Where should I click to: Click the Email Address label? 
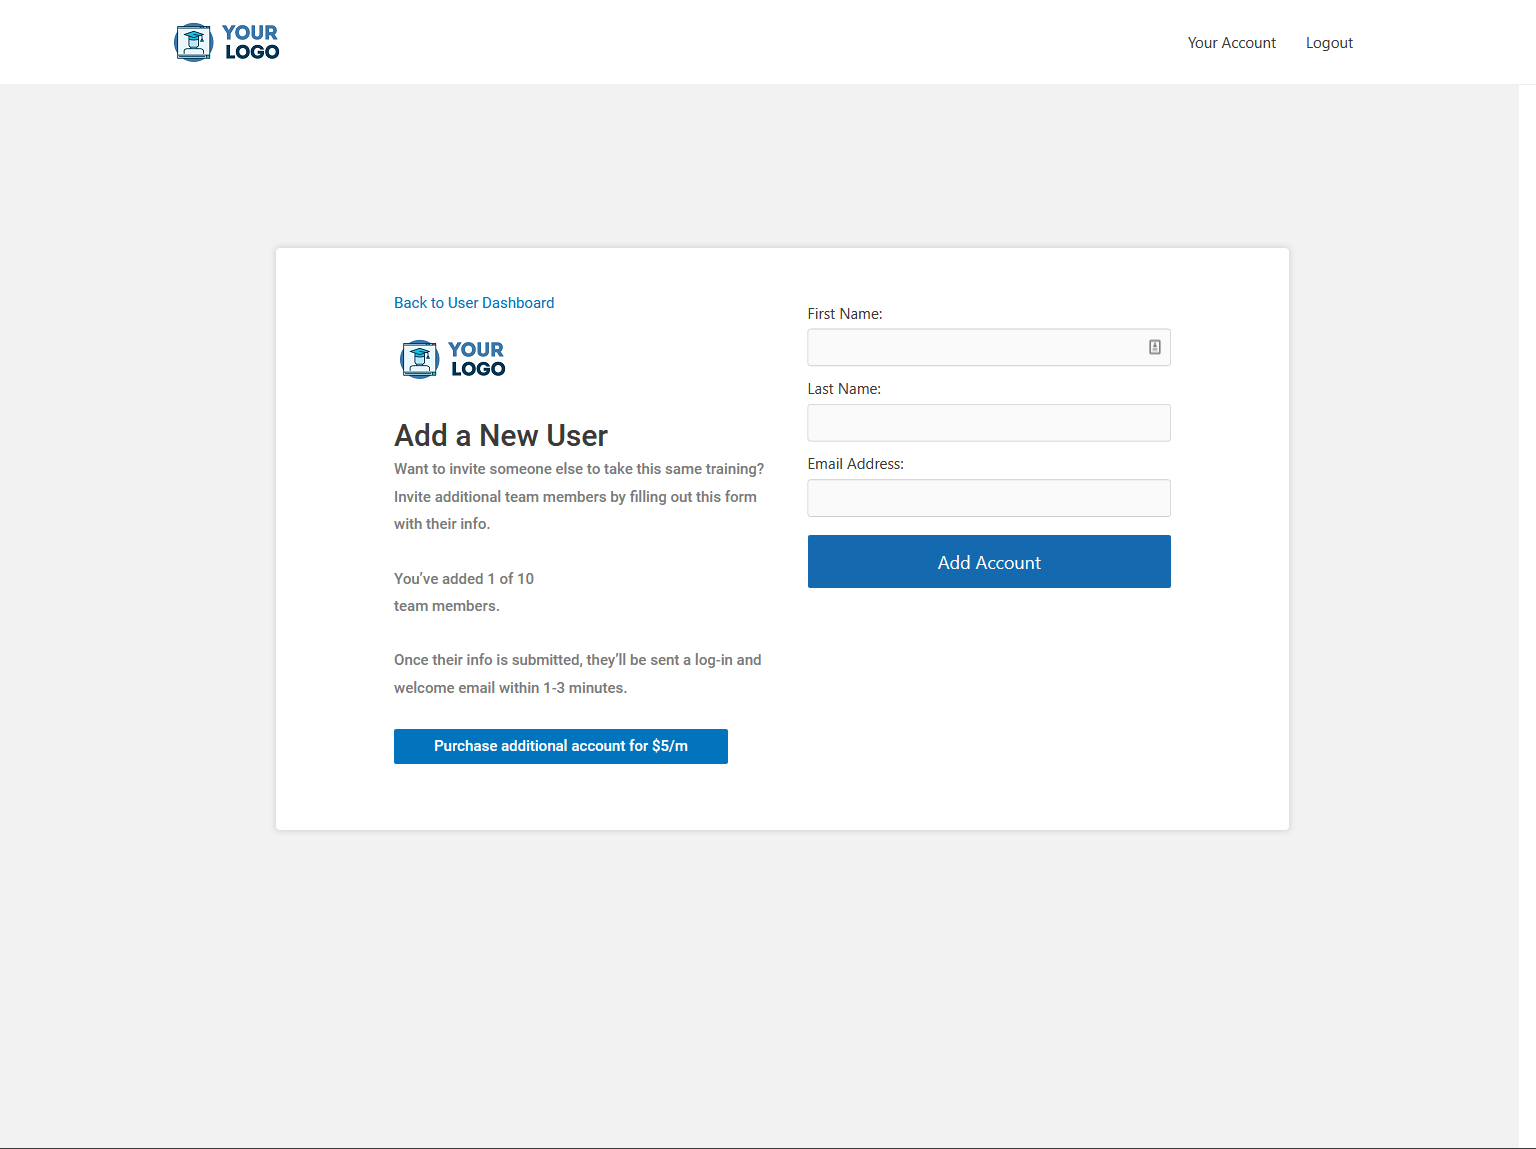(x=855, y=464)
